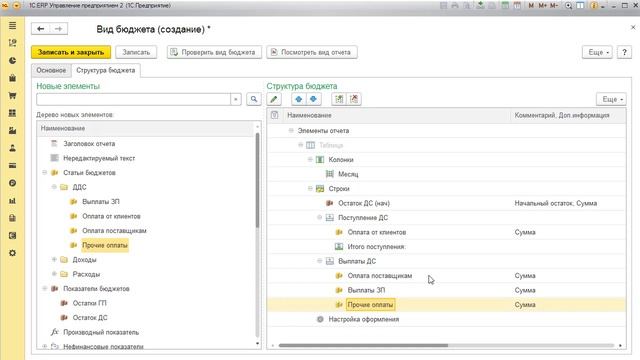Image resolution: width=640 pixels, height=360 pixels.
Task: Select Производный показатель item
Action: 101,332
